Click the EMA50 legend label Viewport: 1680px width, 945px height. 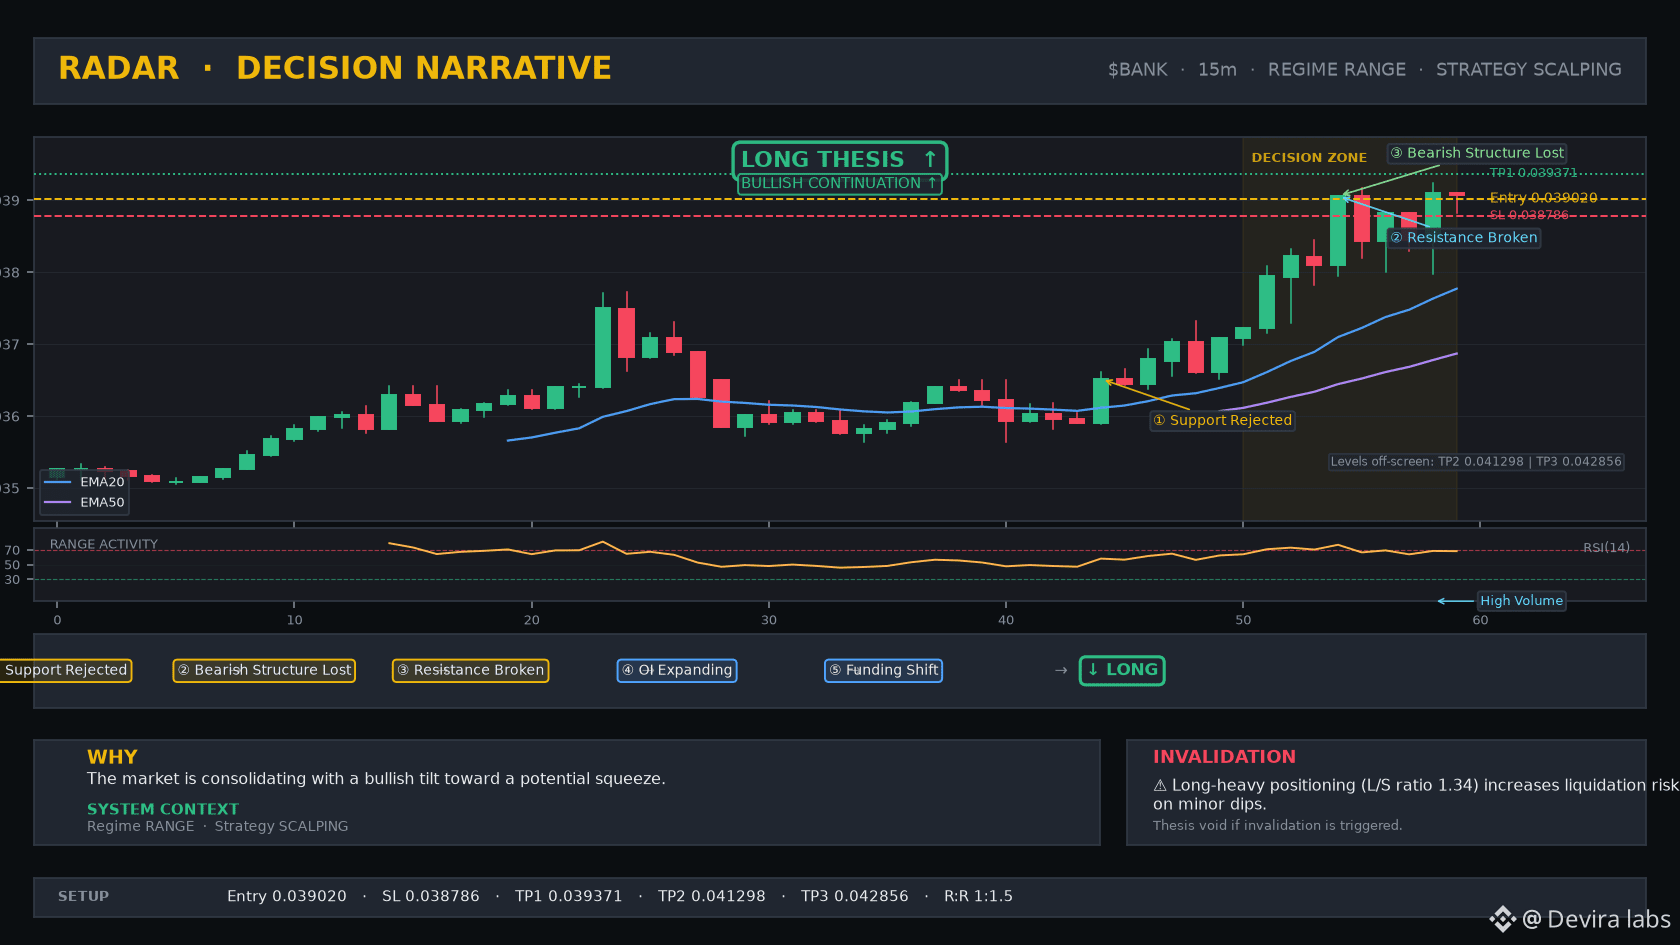102,502
